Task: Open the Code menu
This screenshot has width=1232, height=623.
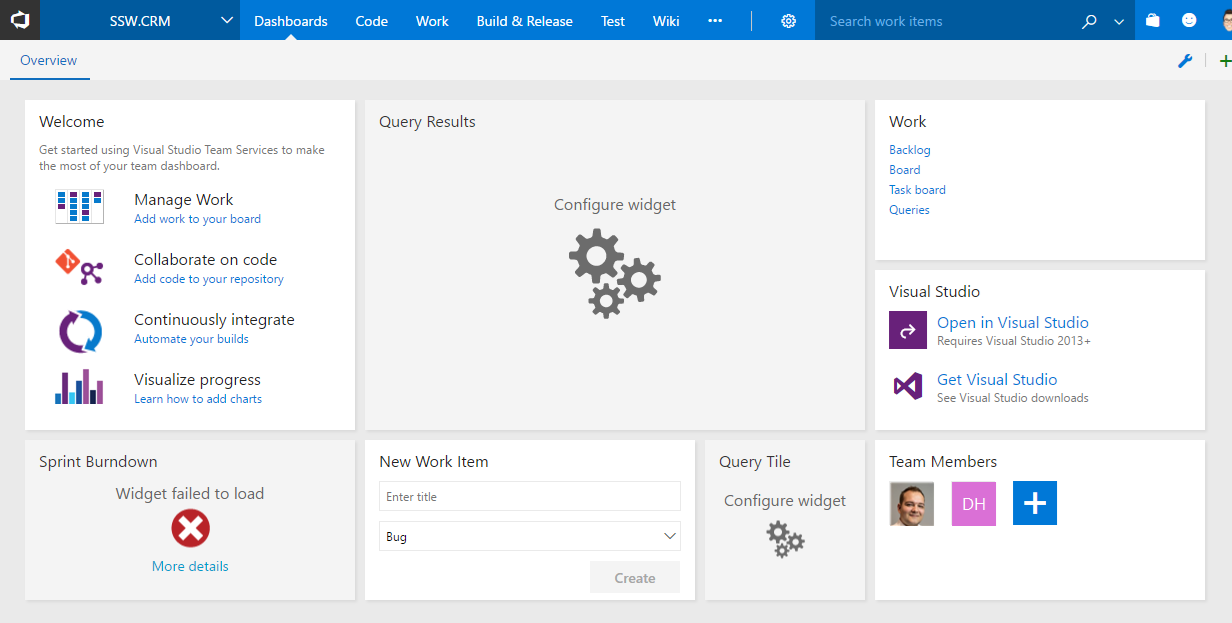Action: click(371, 21)
